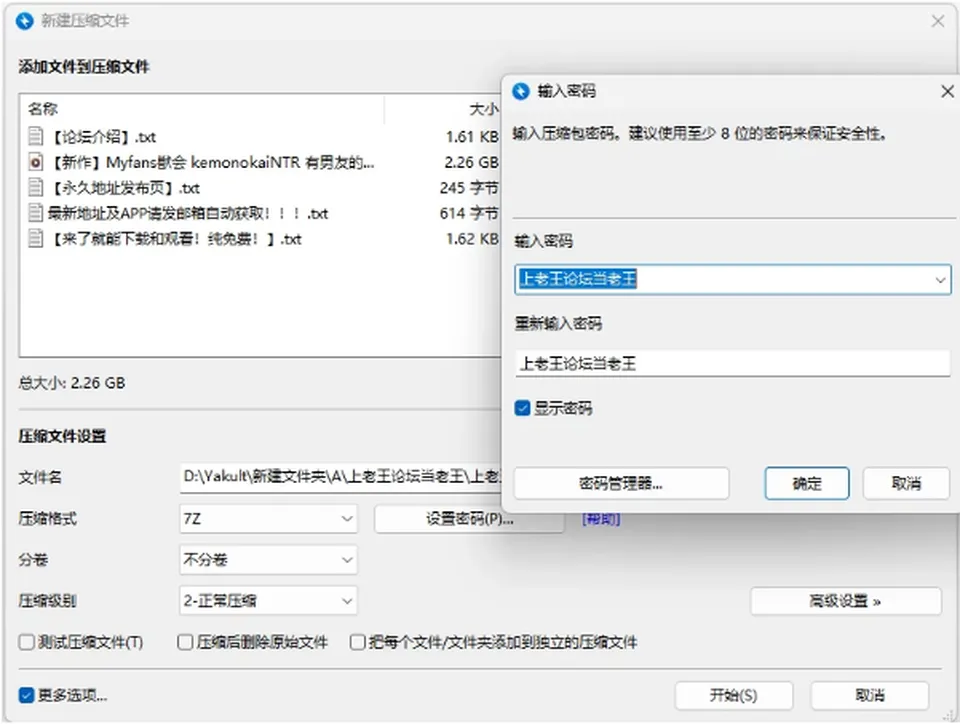Enable 测试压缩文件(T) checkbox
Viewport: 960px width, 724px height.
click(26, 642)
